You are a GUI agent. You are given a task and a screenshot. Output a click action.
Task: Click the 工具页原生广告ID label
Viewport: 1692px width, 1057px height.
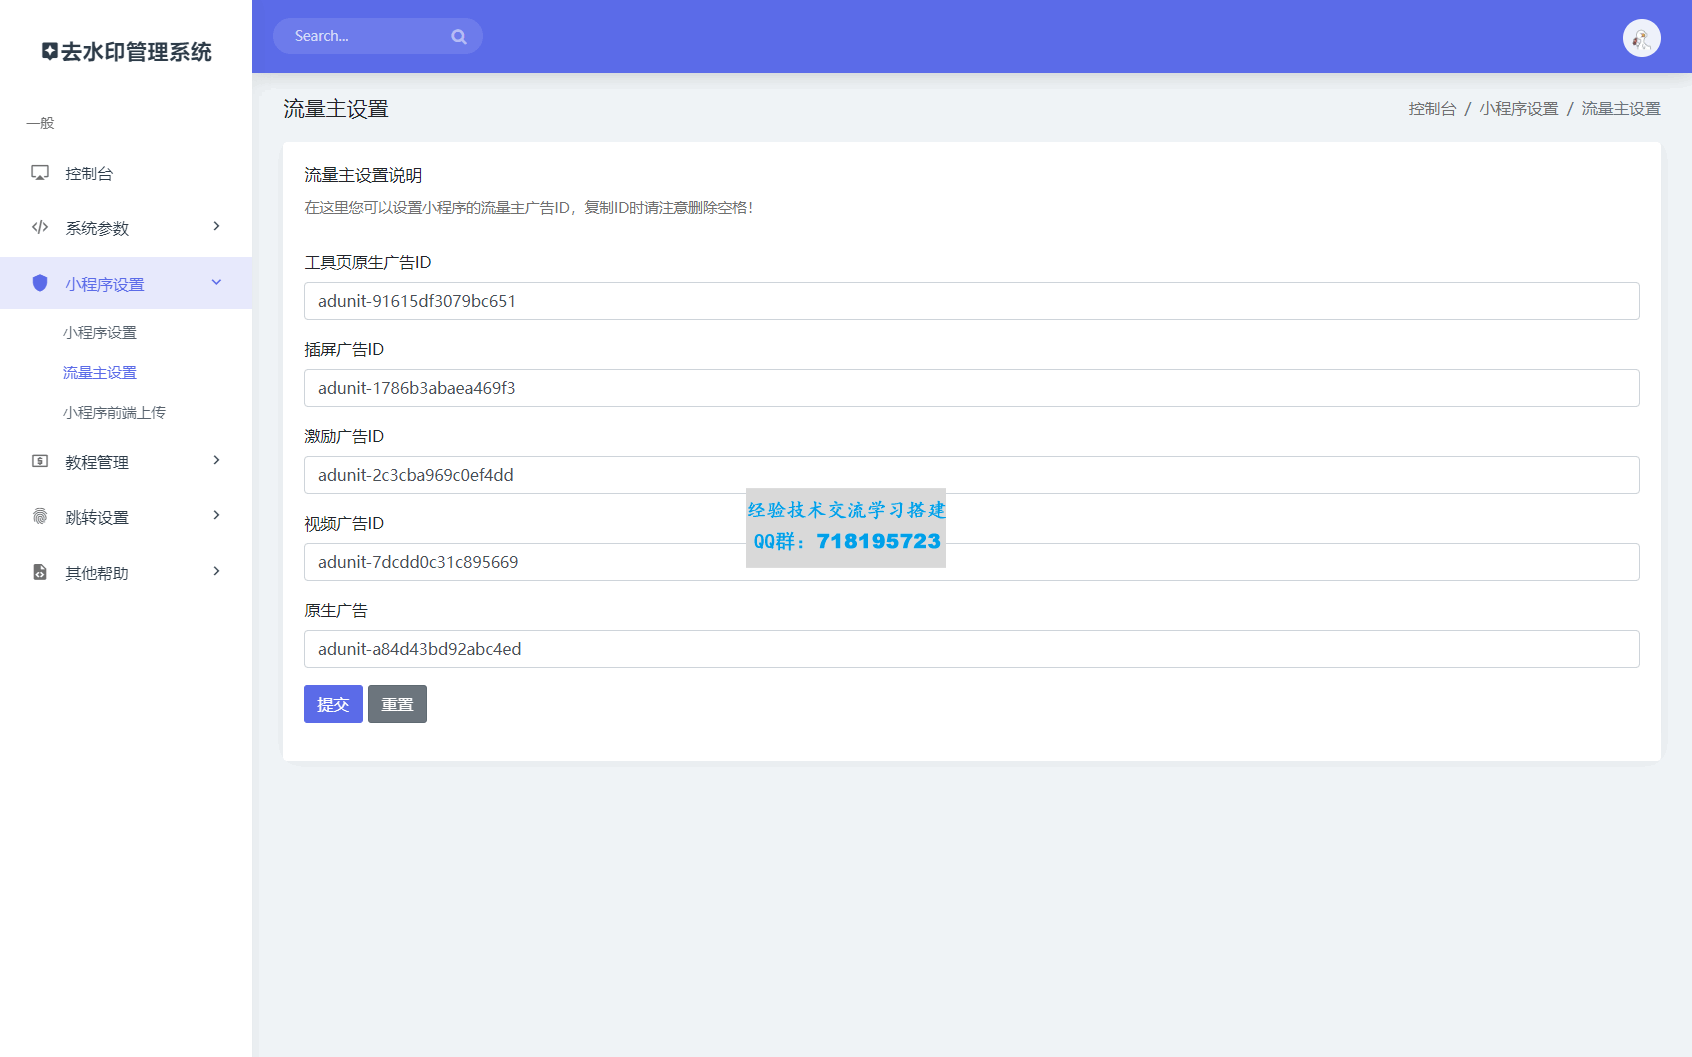click(368, 262)
